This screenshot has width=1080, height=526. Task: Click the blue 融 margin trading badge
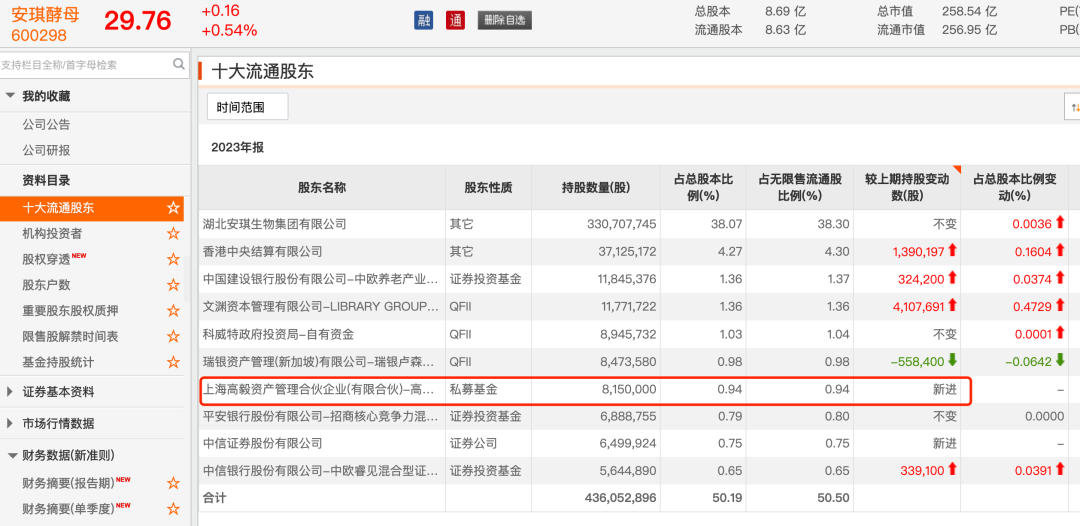[424, 20]
